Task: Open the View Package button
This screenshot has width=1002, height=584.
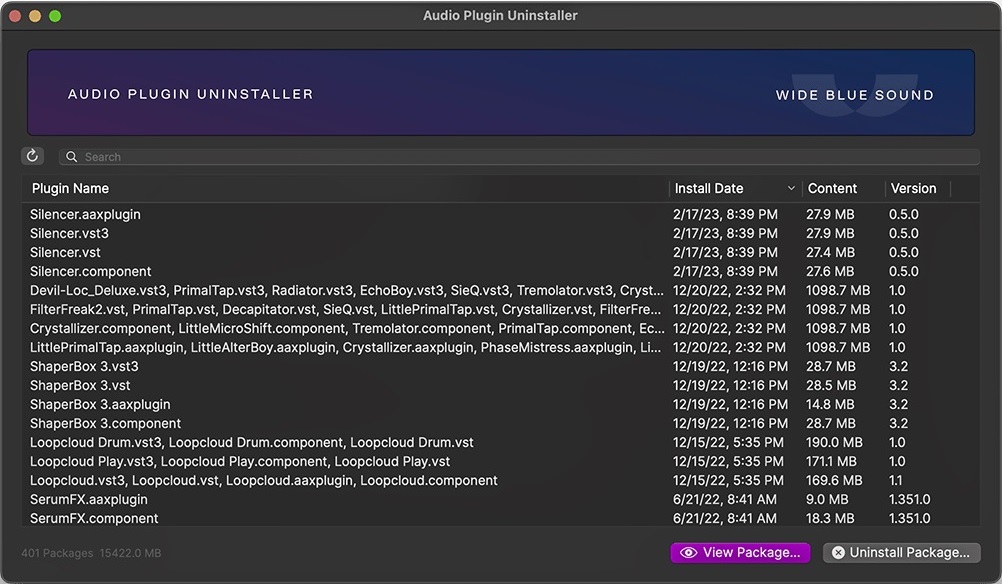Action: point(741,553)
